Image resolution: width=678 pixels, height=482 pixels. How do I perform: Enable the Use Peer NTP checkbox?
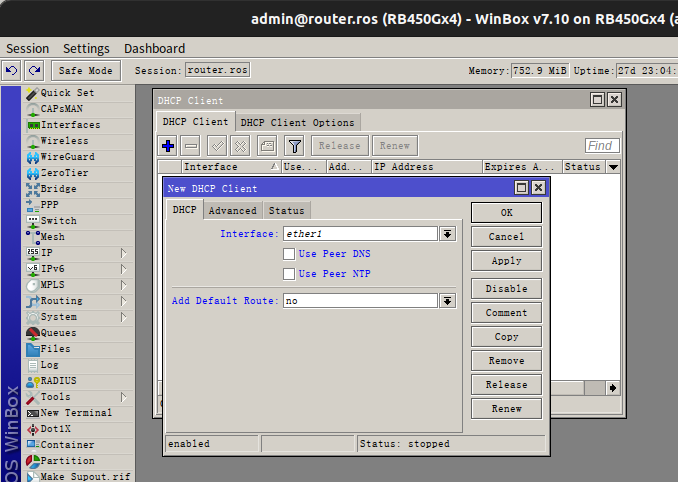tap(289, 274)
